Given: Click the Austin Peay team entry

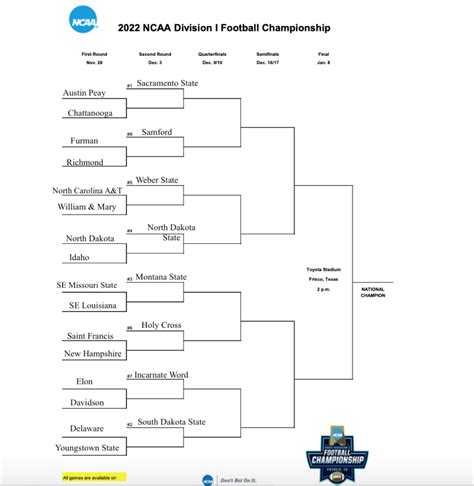Looking at the screenshot, I should (84, 93).
